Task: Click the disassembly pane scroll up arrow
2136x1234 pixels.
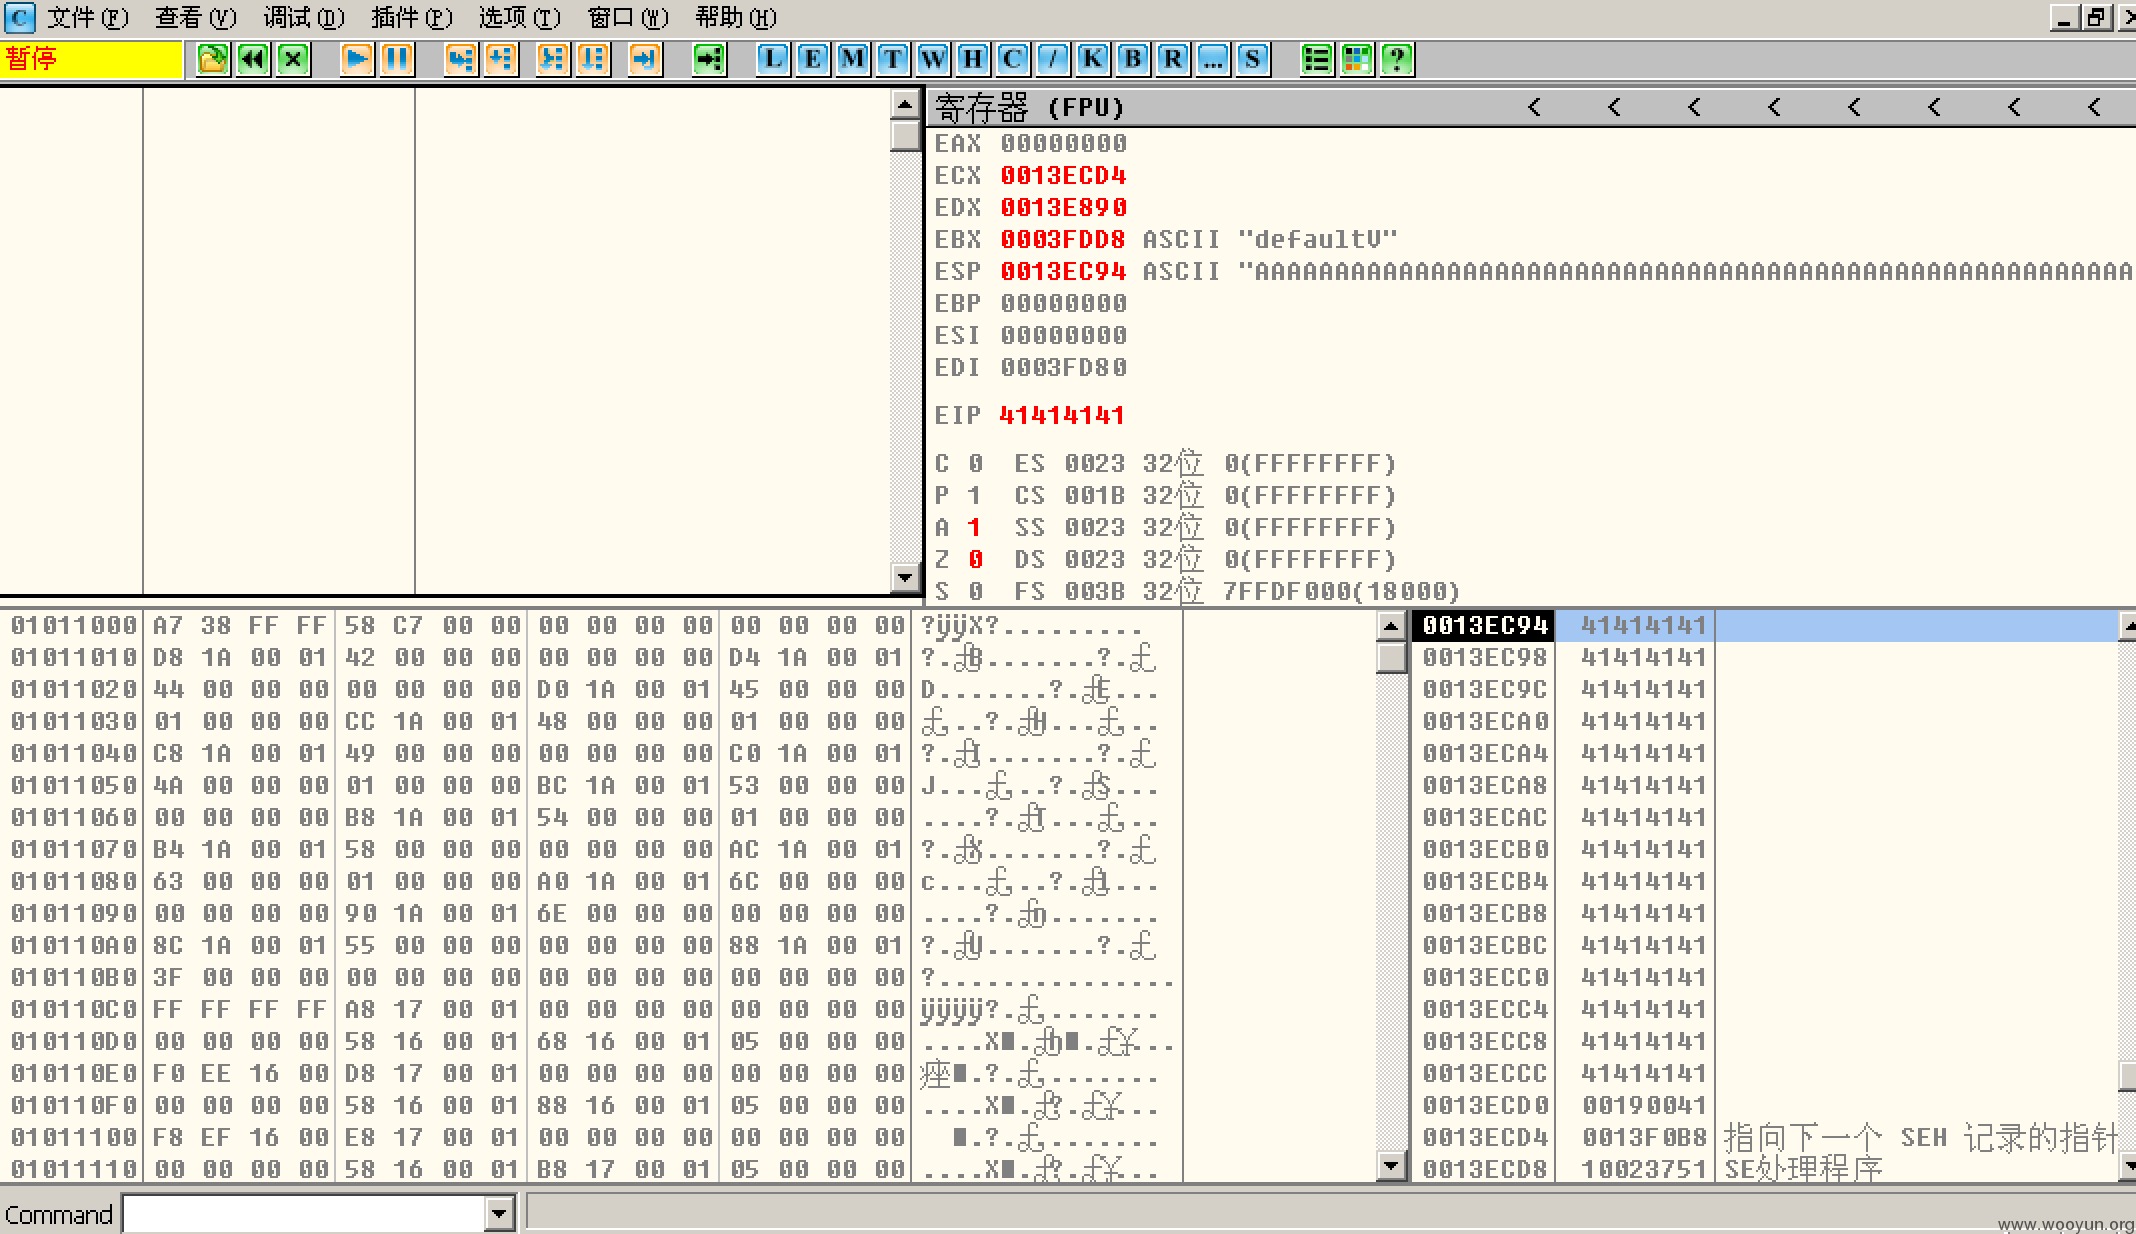Action: tap(905, 104)
